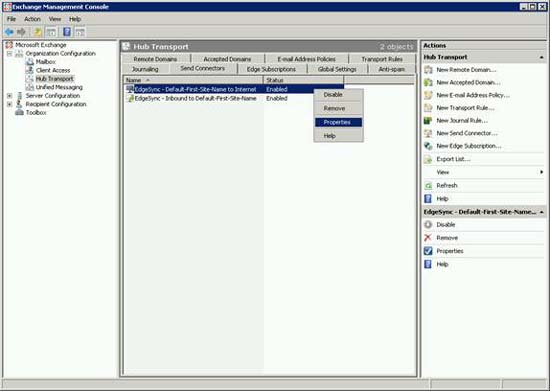Switch to the Accepted Domains tab
The height and width of the screenshot is (391, 550).
coord(227,59)
